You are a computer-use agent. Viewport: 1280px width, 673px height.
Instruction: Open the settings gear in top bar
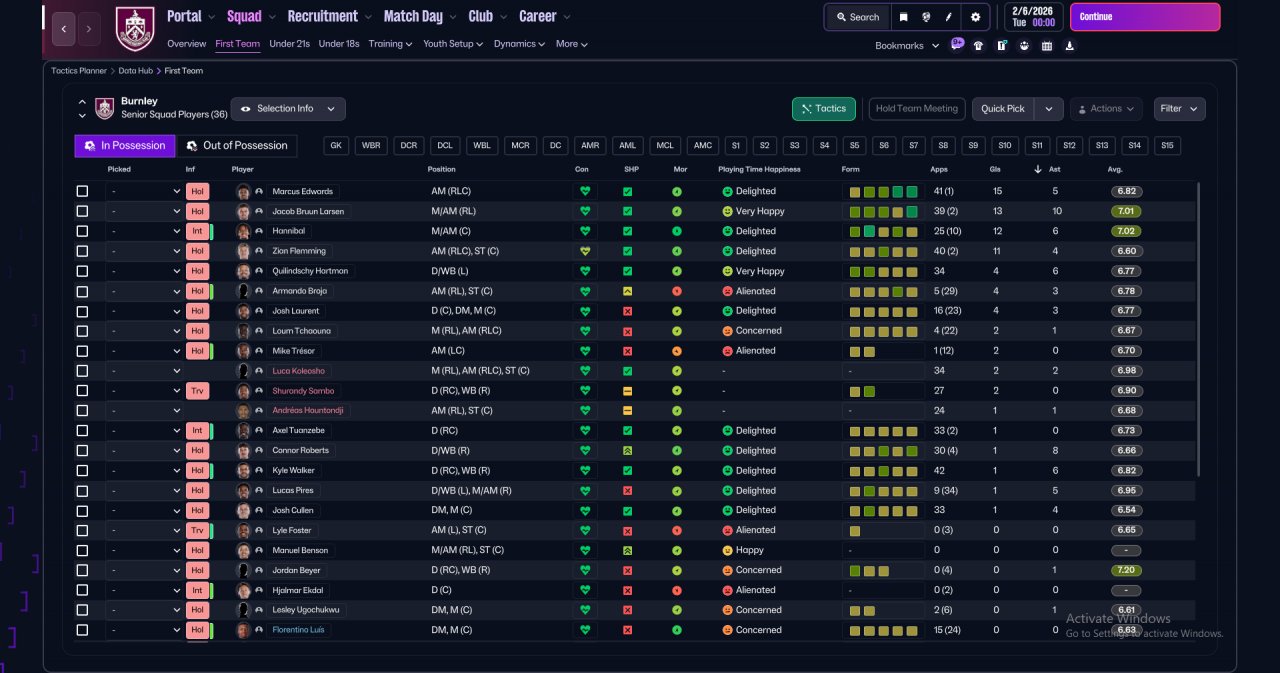click(x=976, y=17)
